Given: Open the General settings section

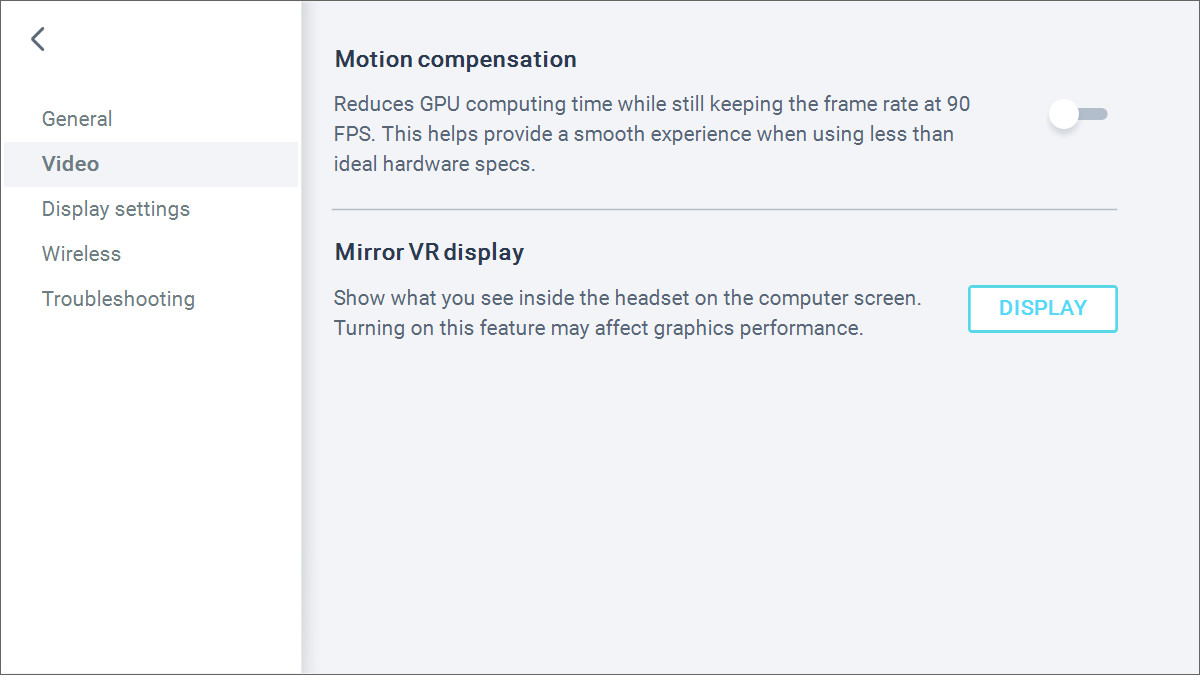Looking at the screenshot, I should [77, 118].
